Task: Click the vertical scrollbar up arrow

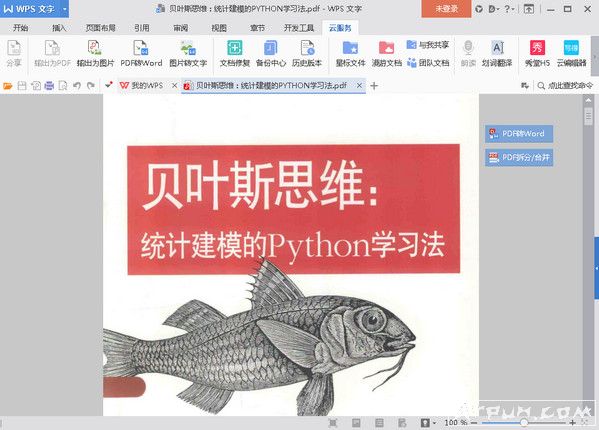Action: tap(588, 100)
